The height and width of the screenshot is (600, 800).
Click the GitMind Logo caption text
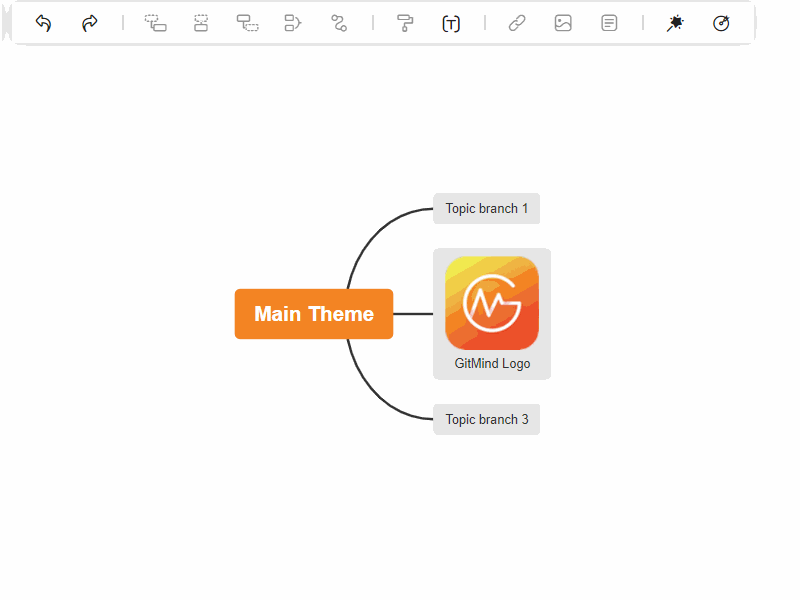(x=492, y=364)
